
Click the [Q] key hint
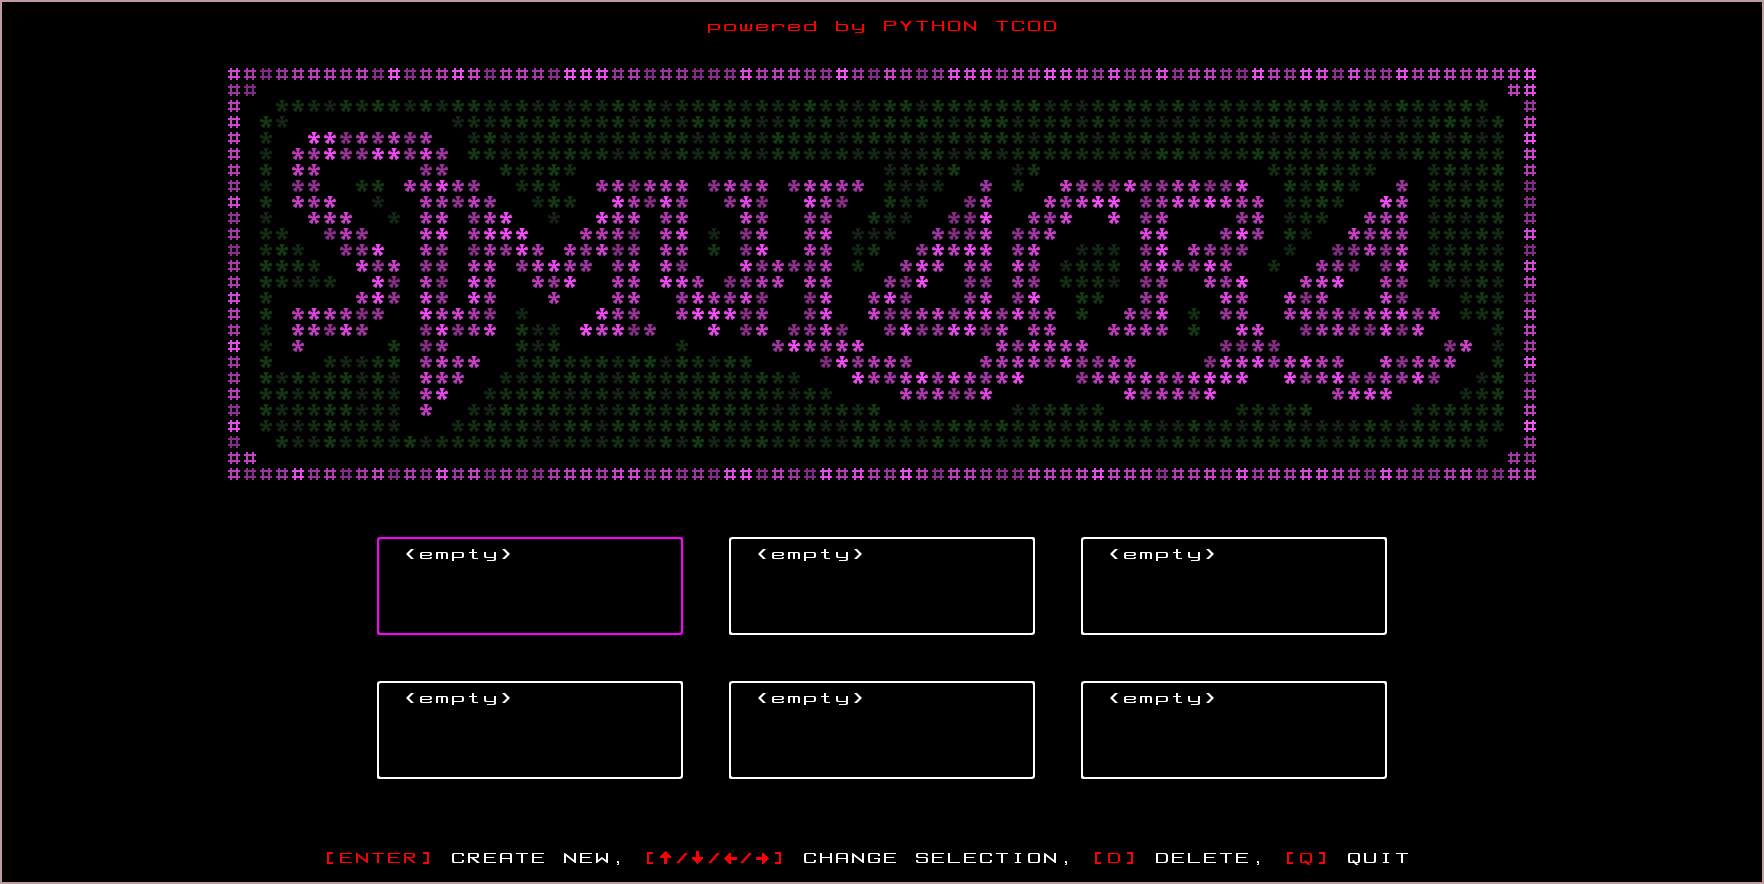1307,858
